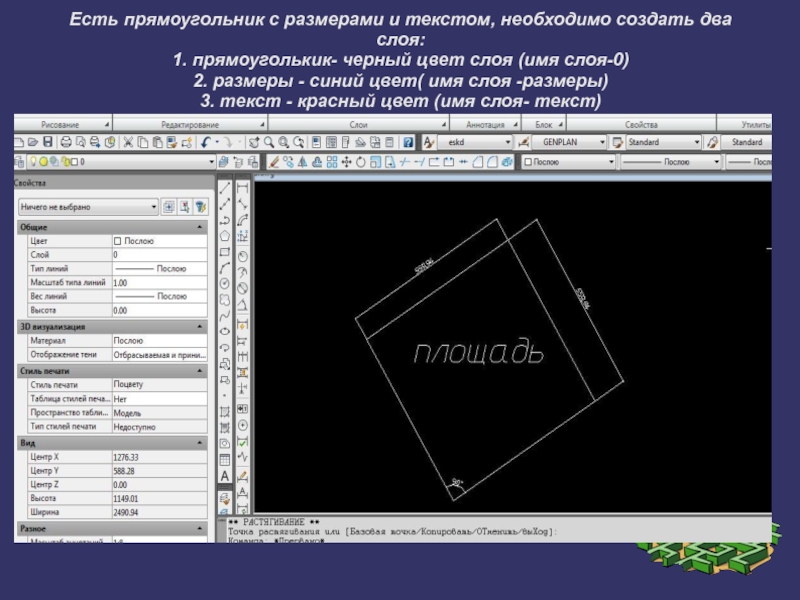
Task: Click the Dimension Style icon beside GENPLAN
Action: tap(523, 142)
